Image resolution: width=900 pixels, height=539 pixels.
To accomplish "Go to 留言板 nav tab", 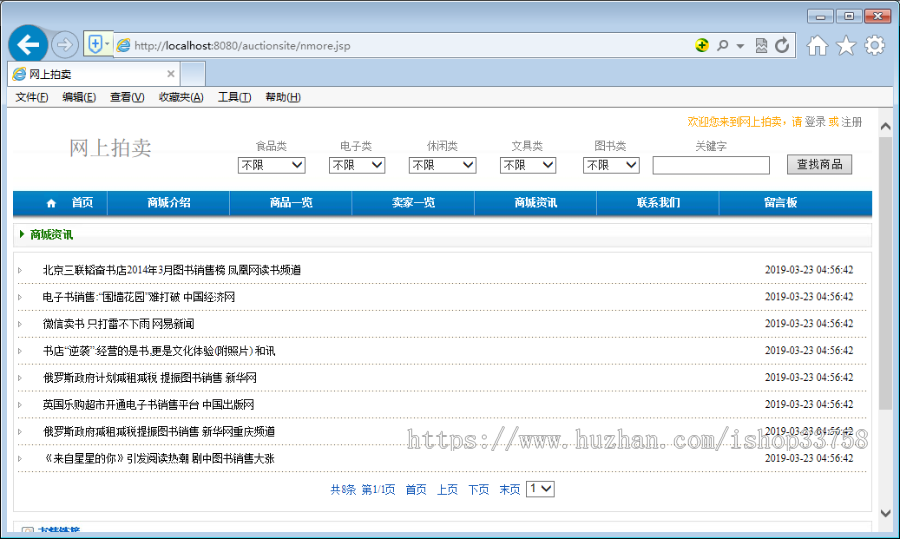I will pyautogui.click(x=781, y=203).
